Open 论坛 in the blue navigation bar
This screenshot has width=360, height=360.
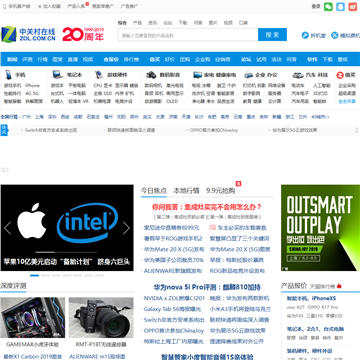(246, 59)
